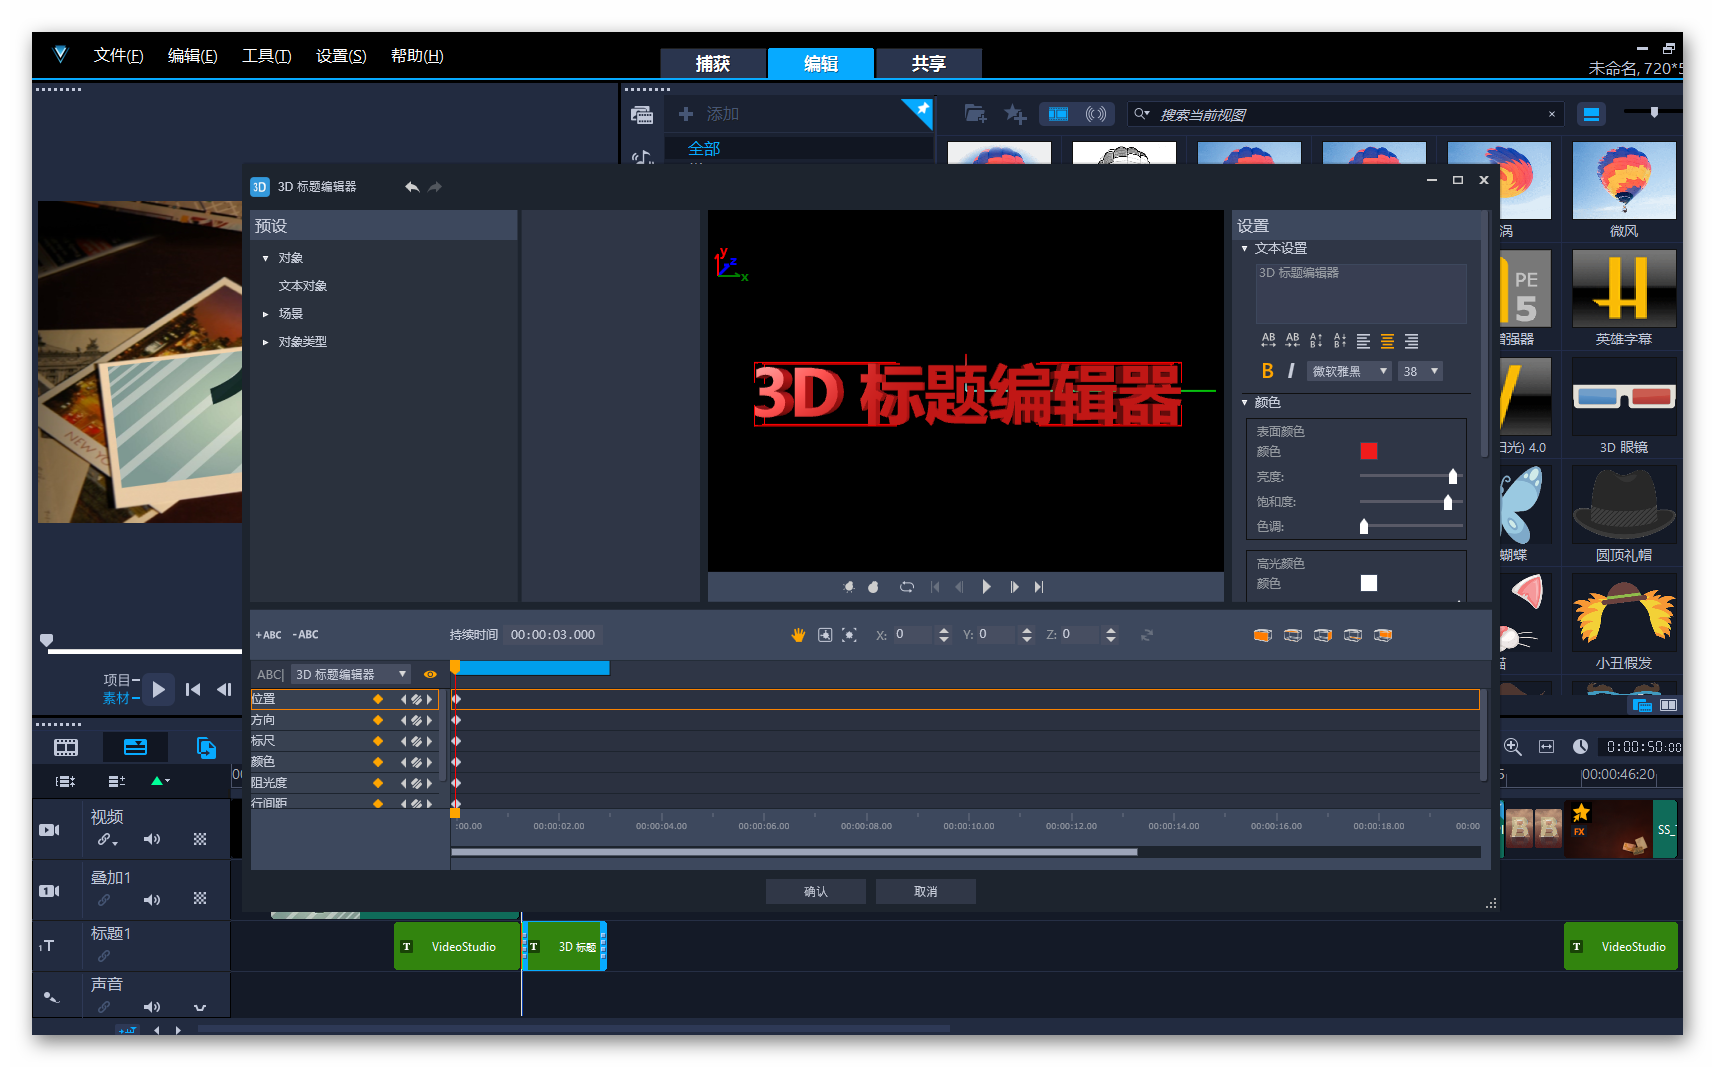Decrease line spacing icon in text settings
The height and width of the screenshot is (1067, 1715).
(1340, 341)
